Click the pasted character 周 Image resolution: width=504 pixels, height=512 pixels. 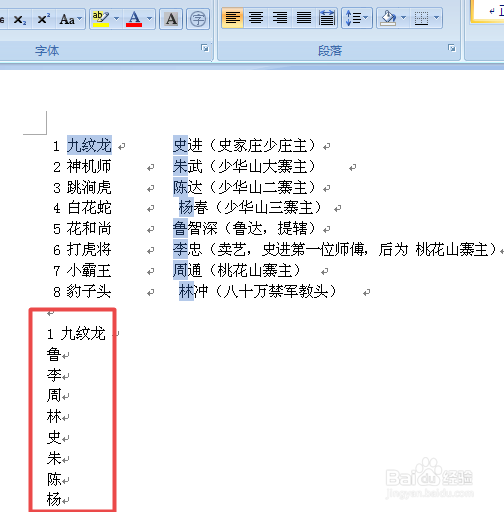point(54,396)
